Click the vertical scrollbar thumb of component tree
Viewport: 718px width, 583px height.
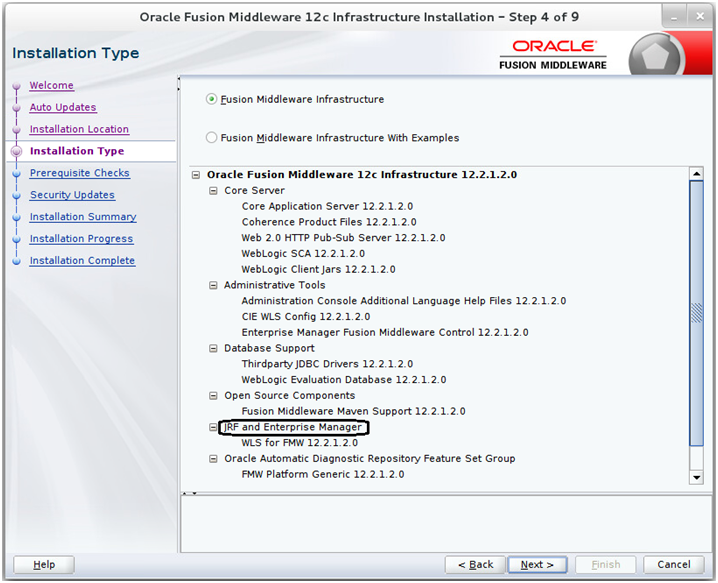696,313
